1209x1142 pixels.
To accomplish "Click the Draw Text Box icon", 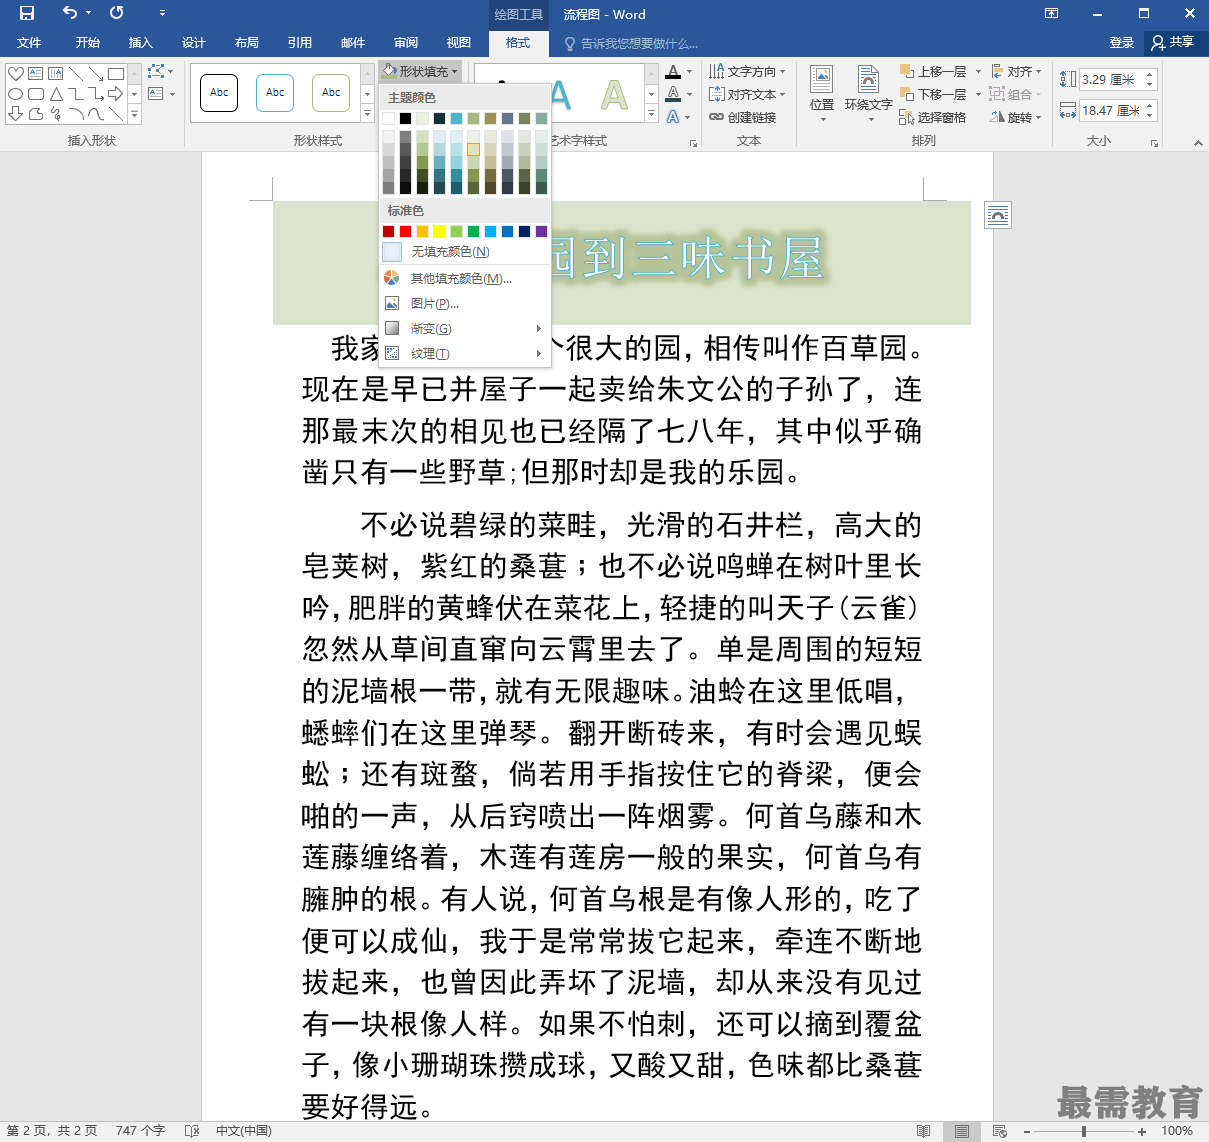I will click(156, 94).
